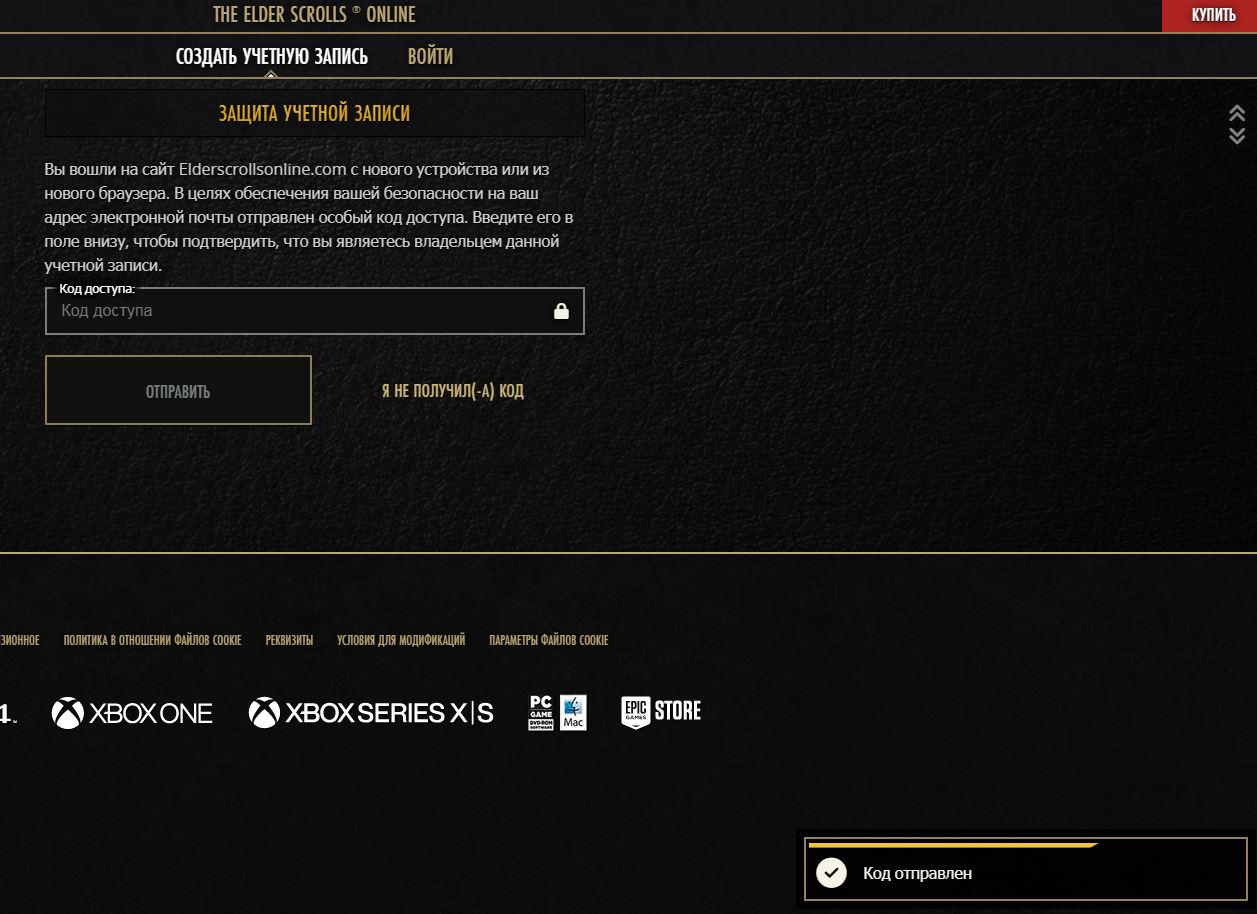
Task: Open the Войти tab
Action: [430, 56]
